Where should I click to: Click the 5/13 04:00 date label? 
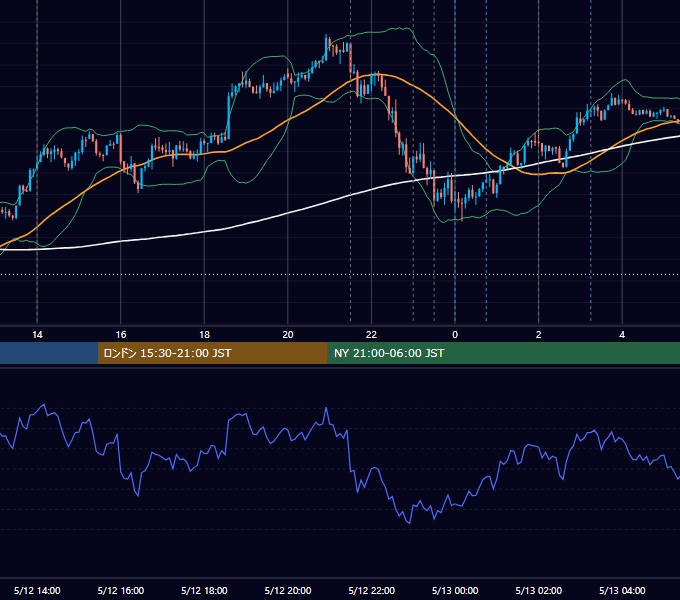(x=622, y=590)
